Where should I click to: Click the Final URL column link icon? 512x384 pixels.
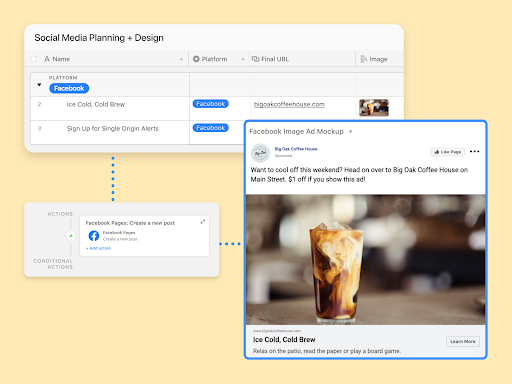[255, 59]
